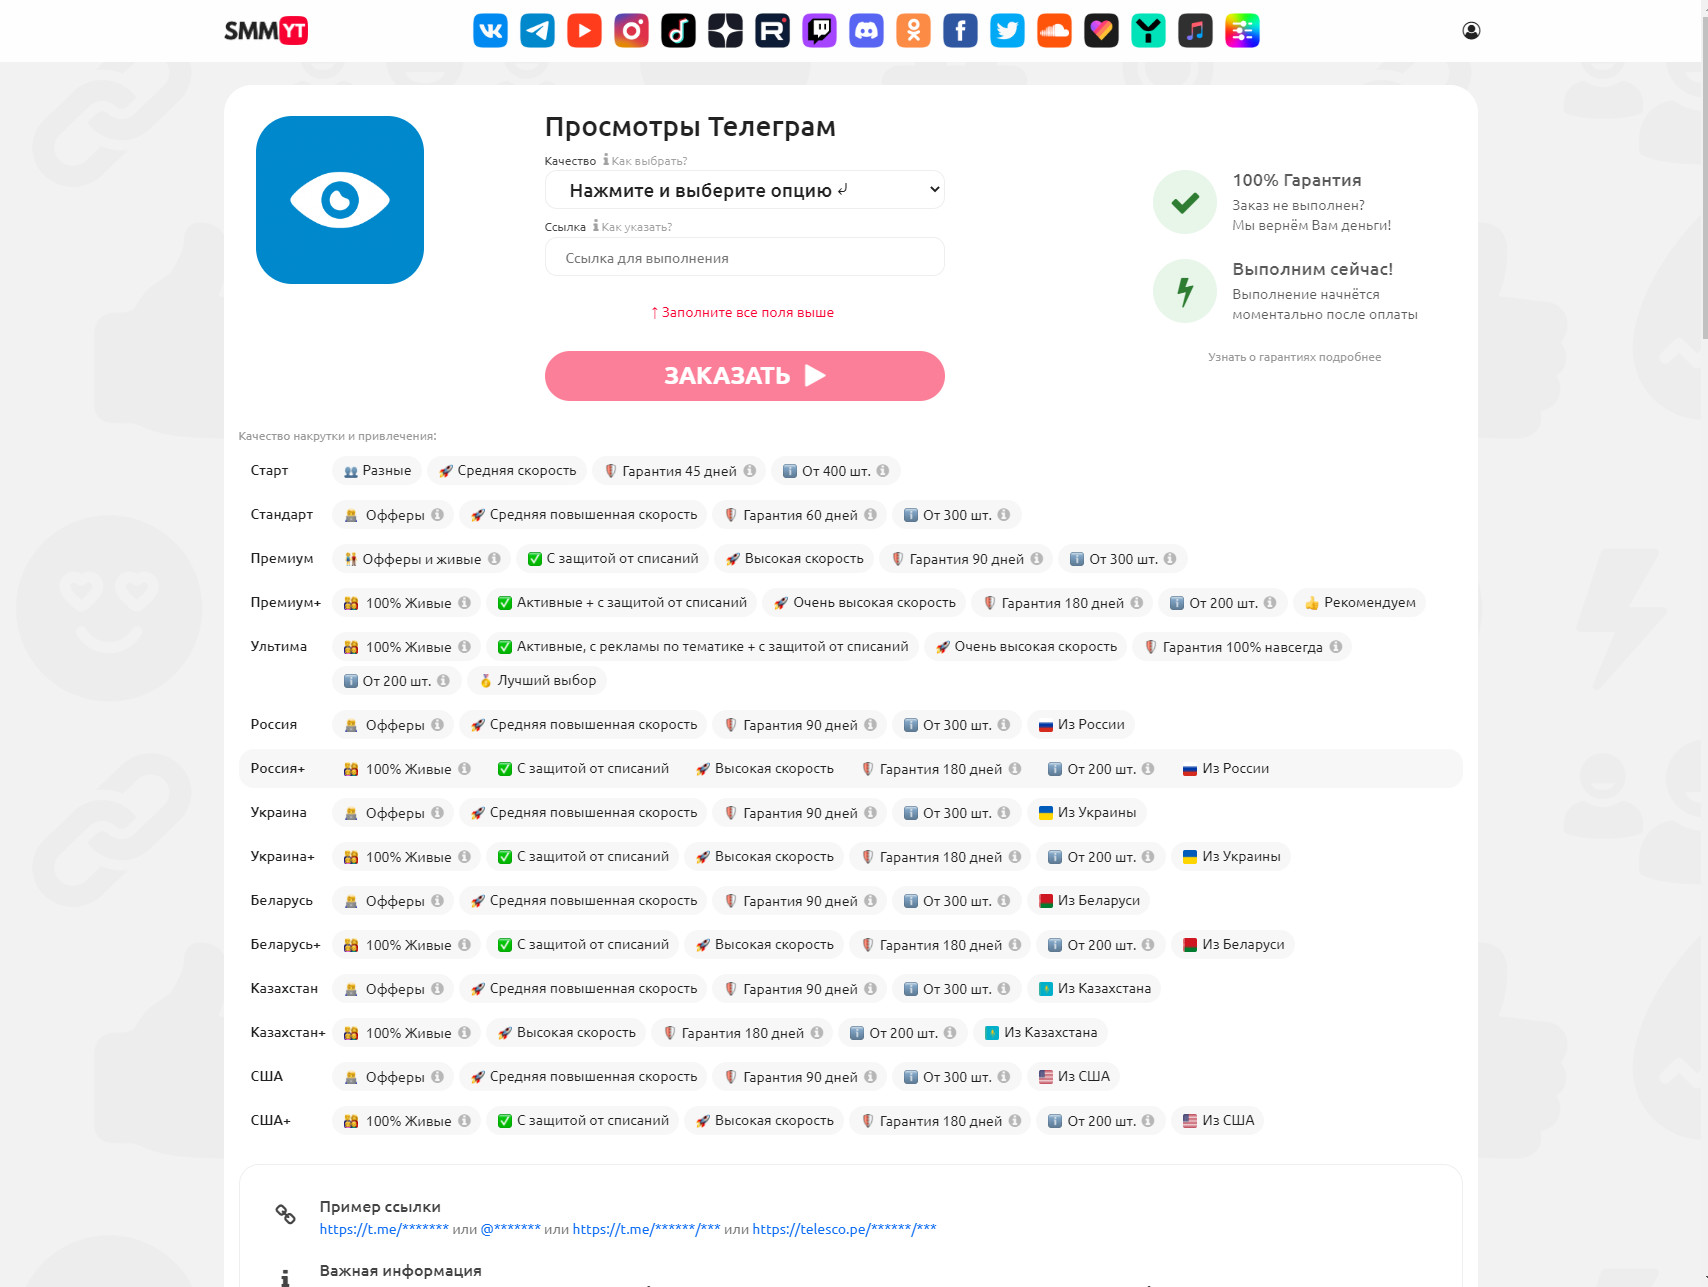Open 'Как указать?' link help
Viewport: 1708px width, 1287px height.
[637, 227]
